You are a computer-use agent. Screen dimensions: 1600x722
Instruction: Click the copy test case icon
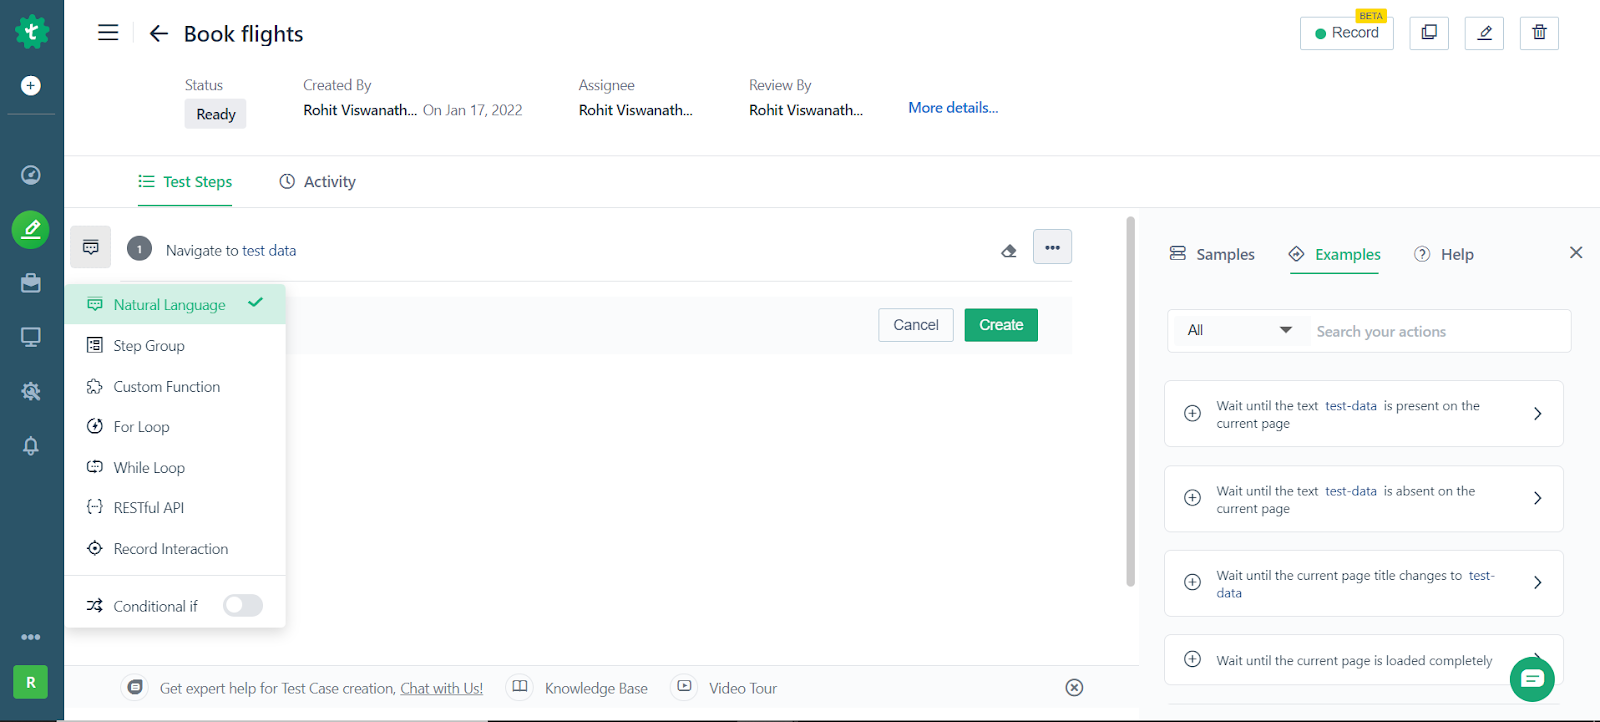1429,33
